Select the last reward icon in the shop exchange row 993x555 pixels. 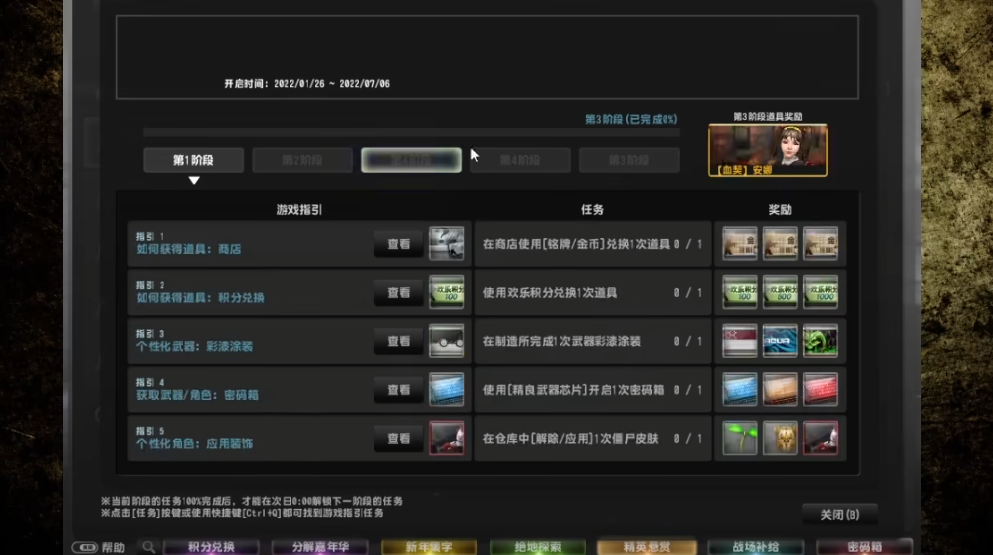(x=821, y=244)
